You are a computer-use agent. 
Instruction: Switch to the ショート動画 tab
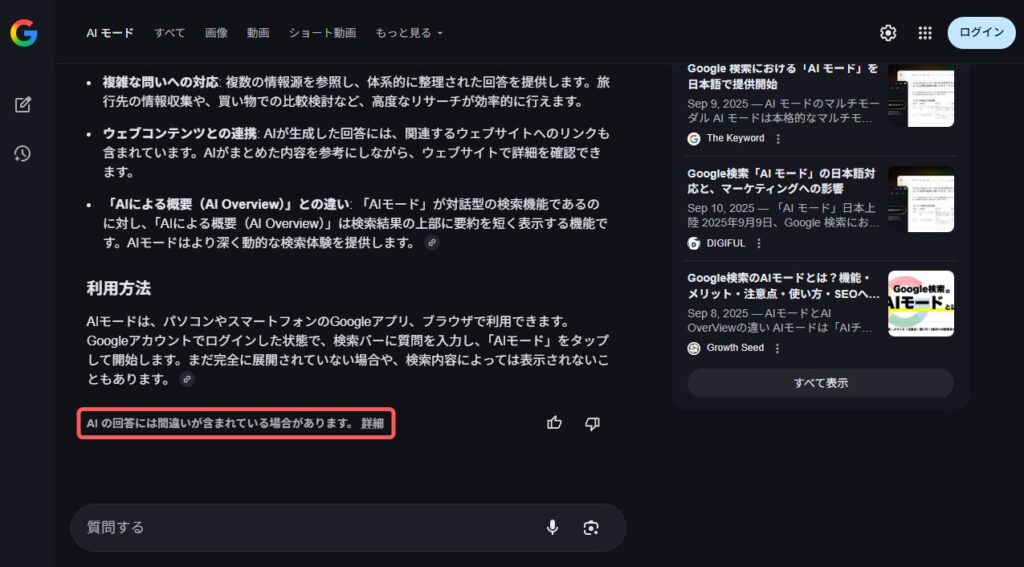click(323, 33)
